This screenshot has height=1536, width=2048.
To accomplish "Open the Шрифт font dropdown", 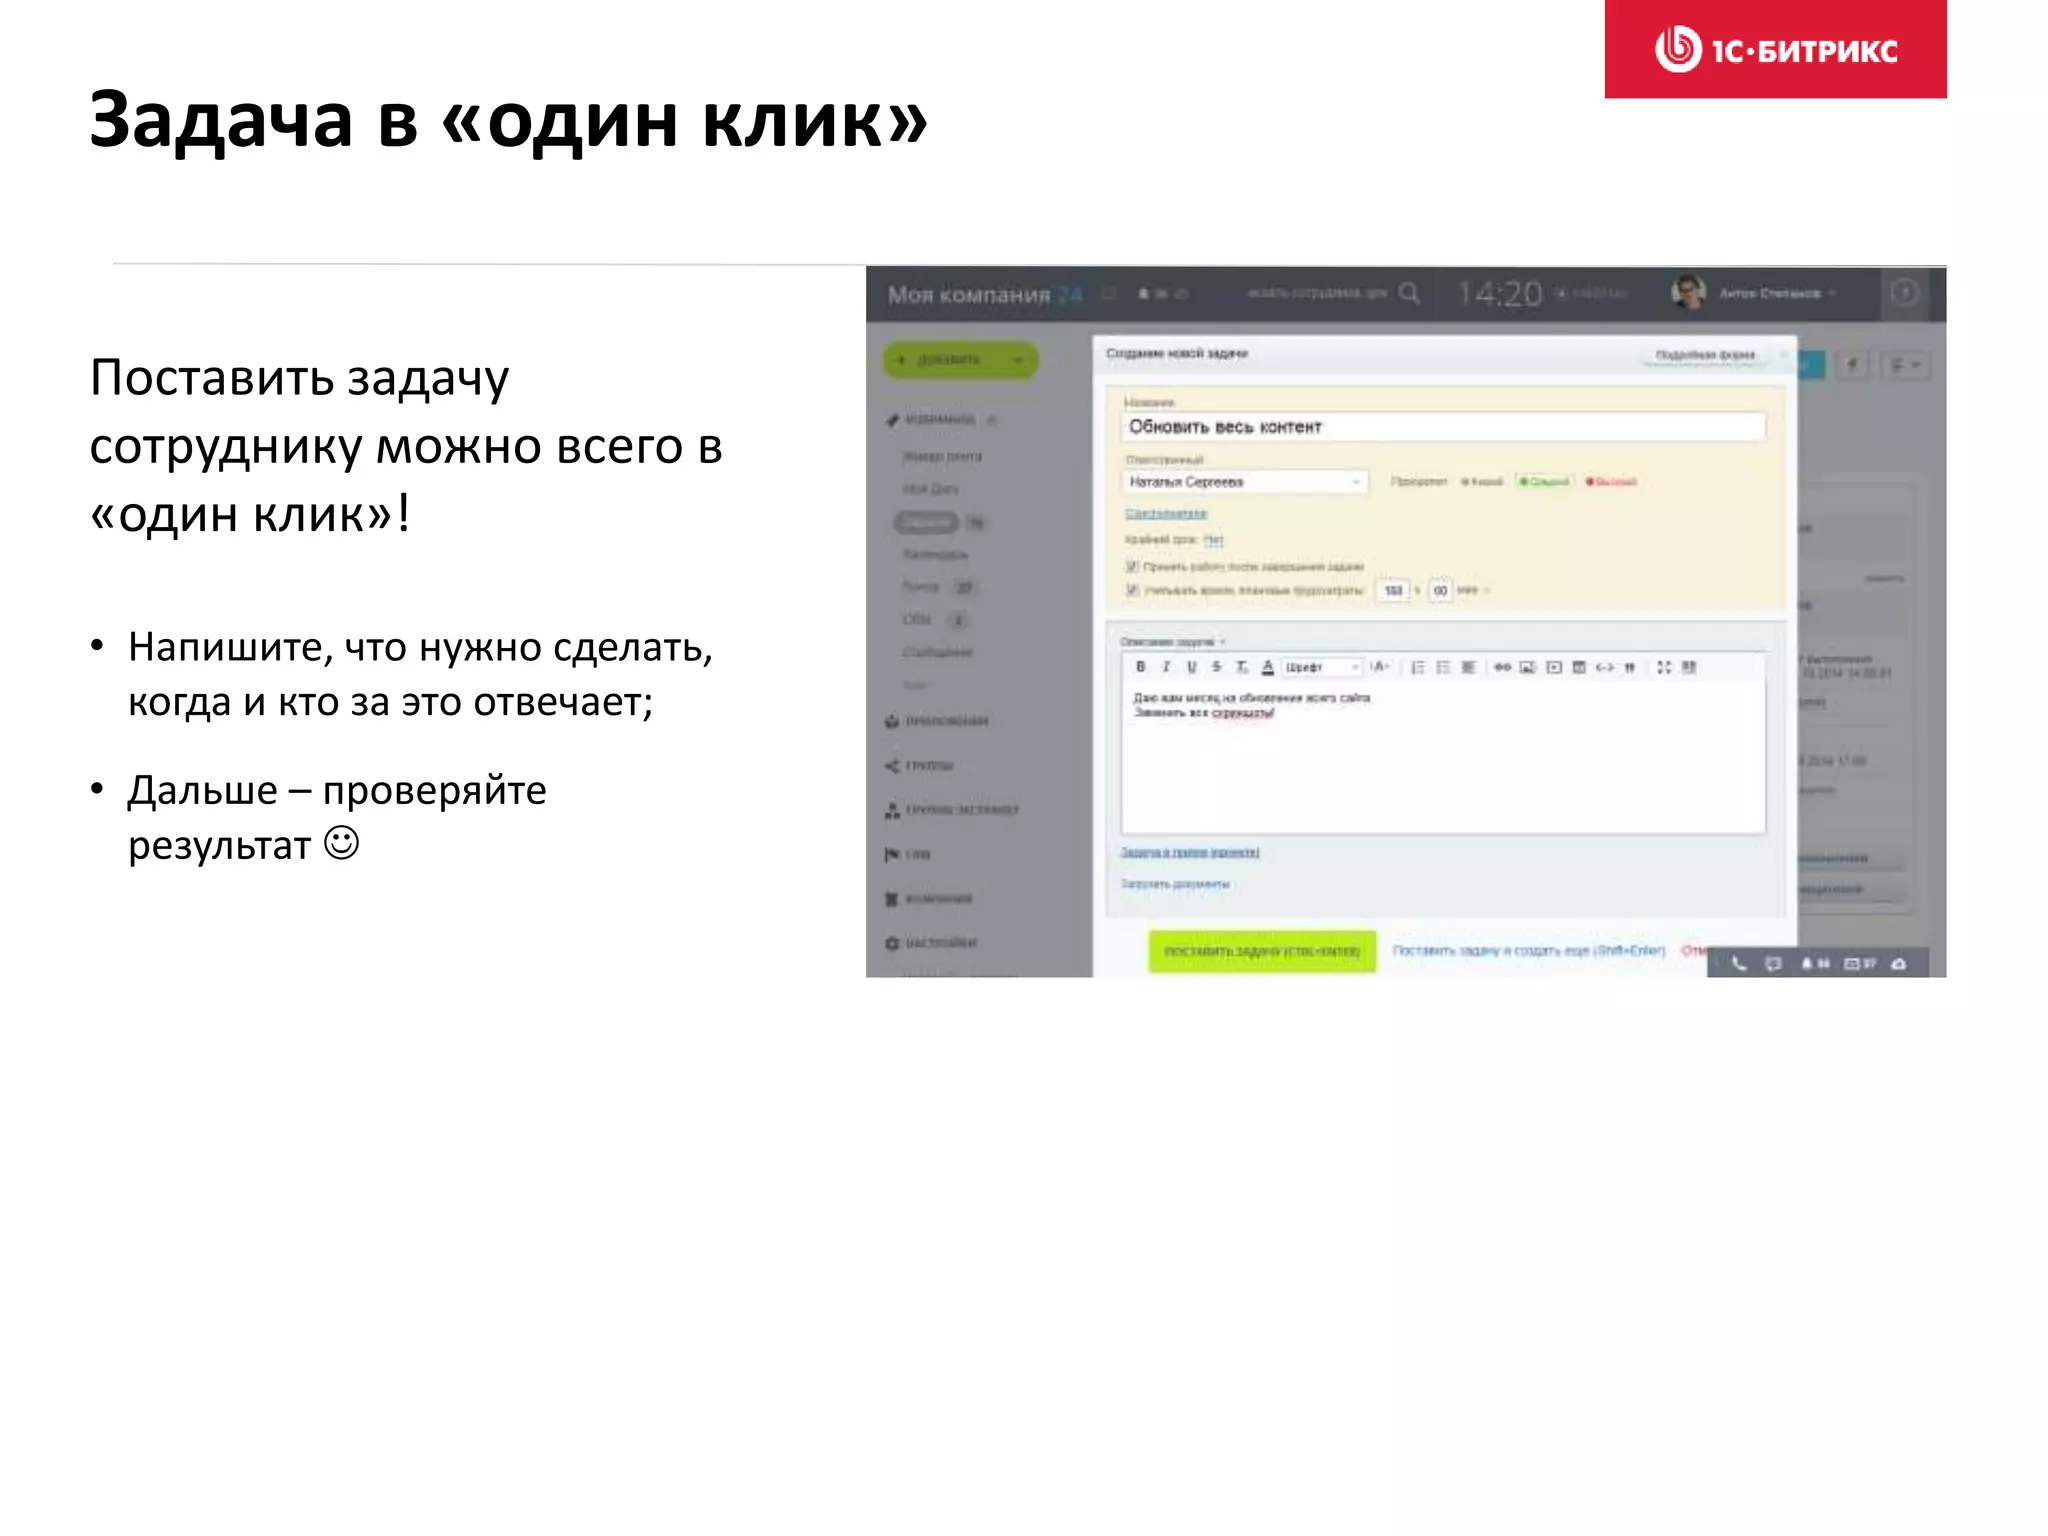I will click(1322, 667).
